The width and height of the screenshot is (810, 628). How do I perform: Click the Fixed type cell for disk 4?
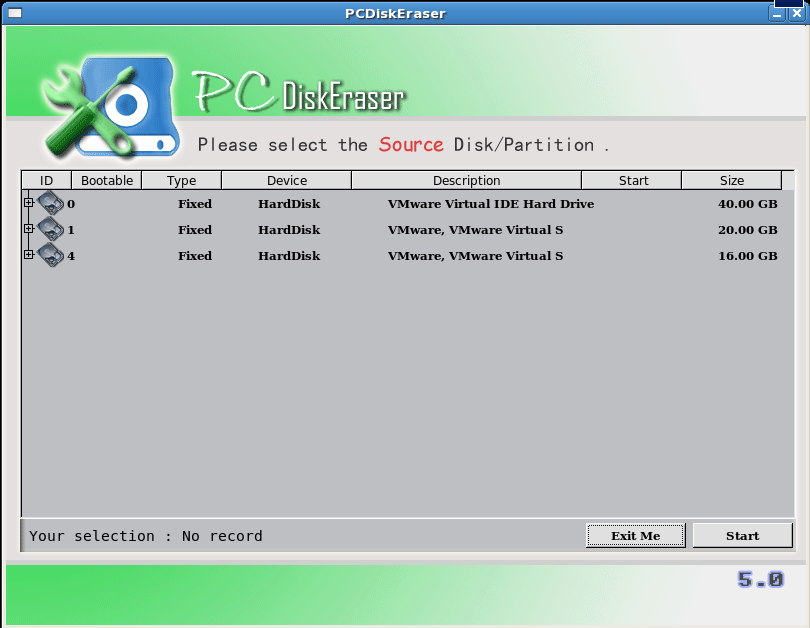(x=195, y=256)
